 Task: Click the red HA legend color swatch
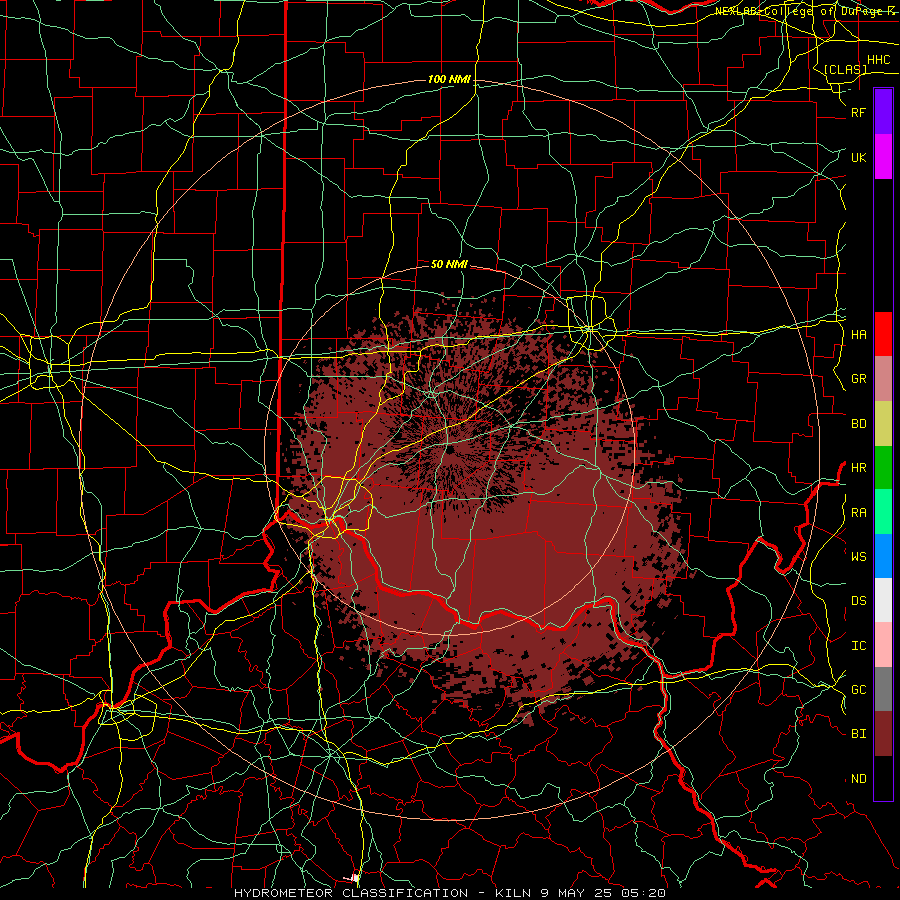click(x=883, y=334)
